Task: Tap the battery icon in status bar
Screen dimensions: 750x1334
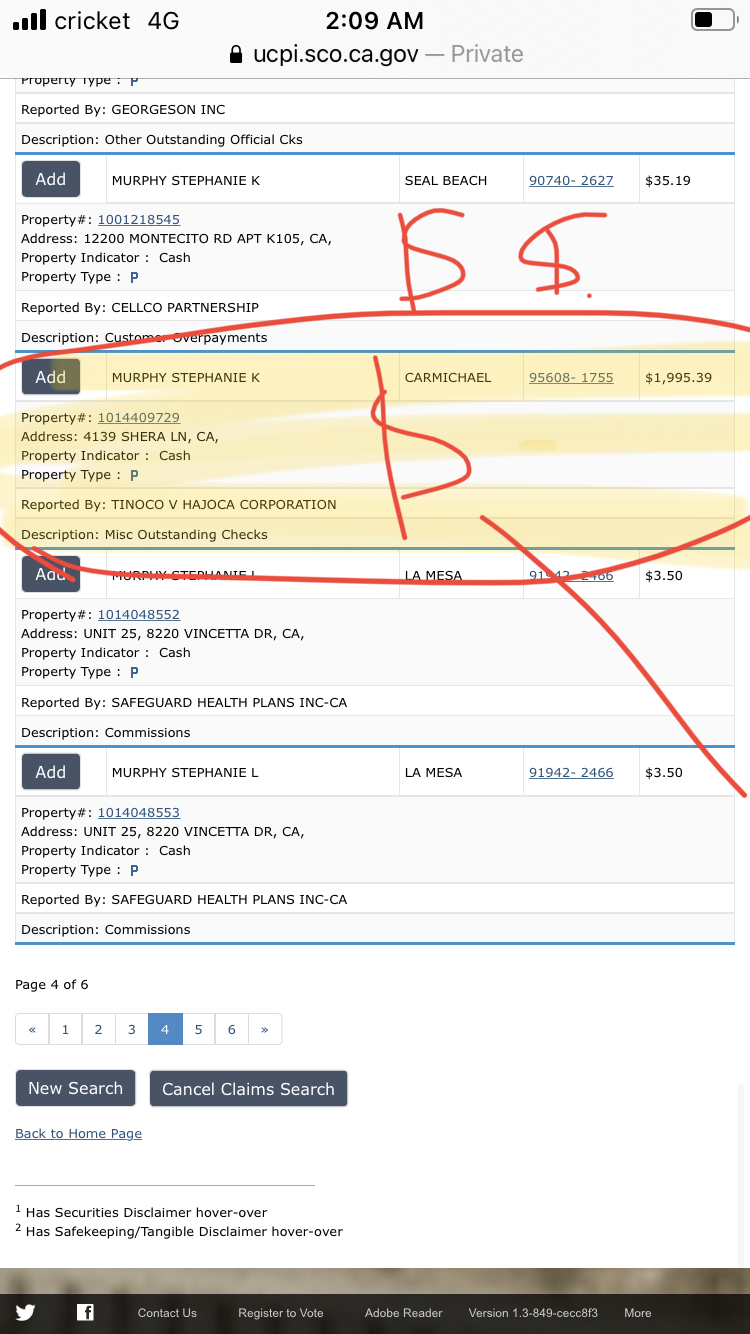Action: point(713,20)
